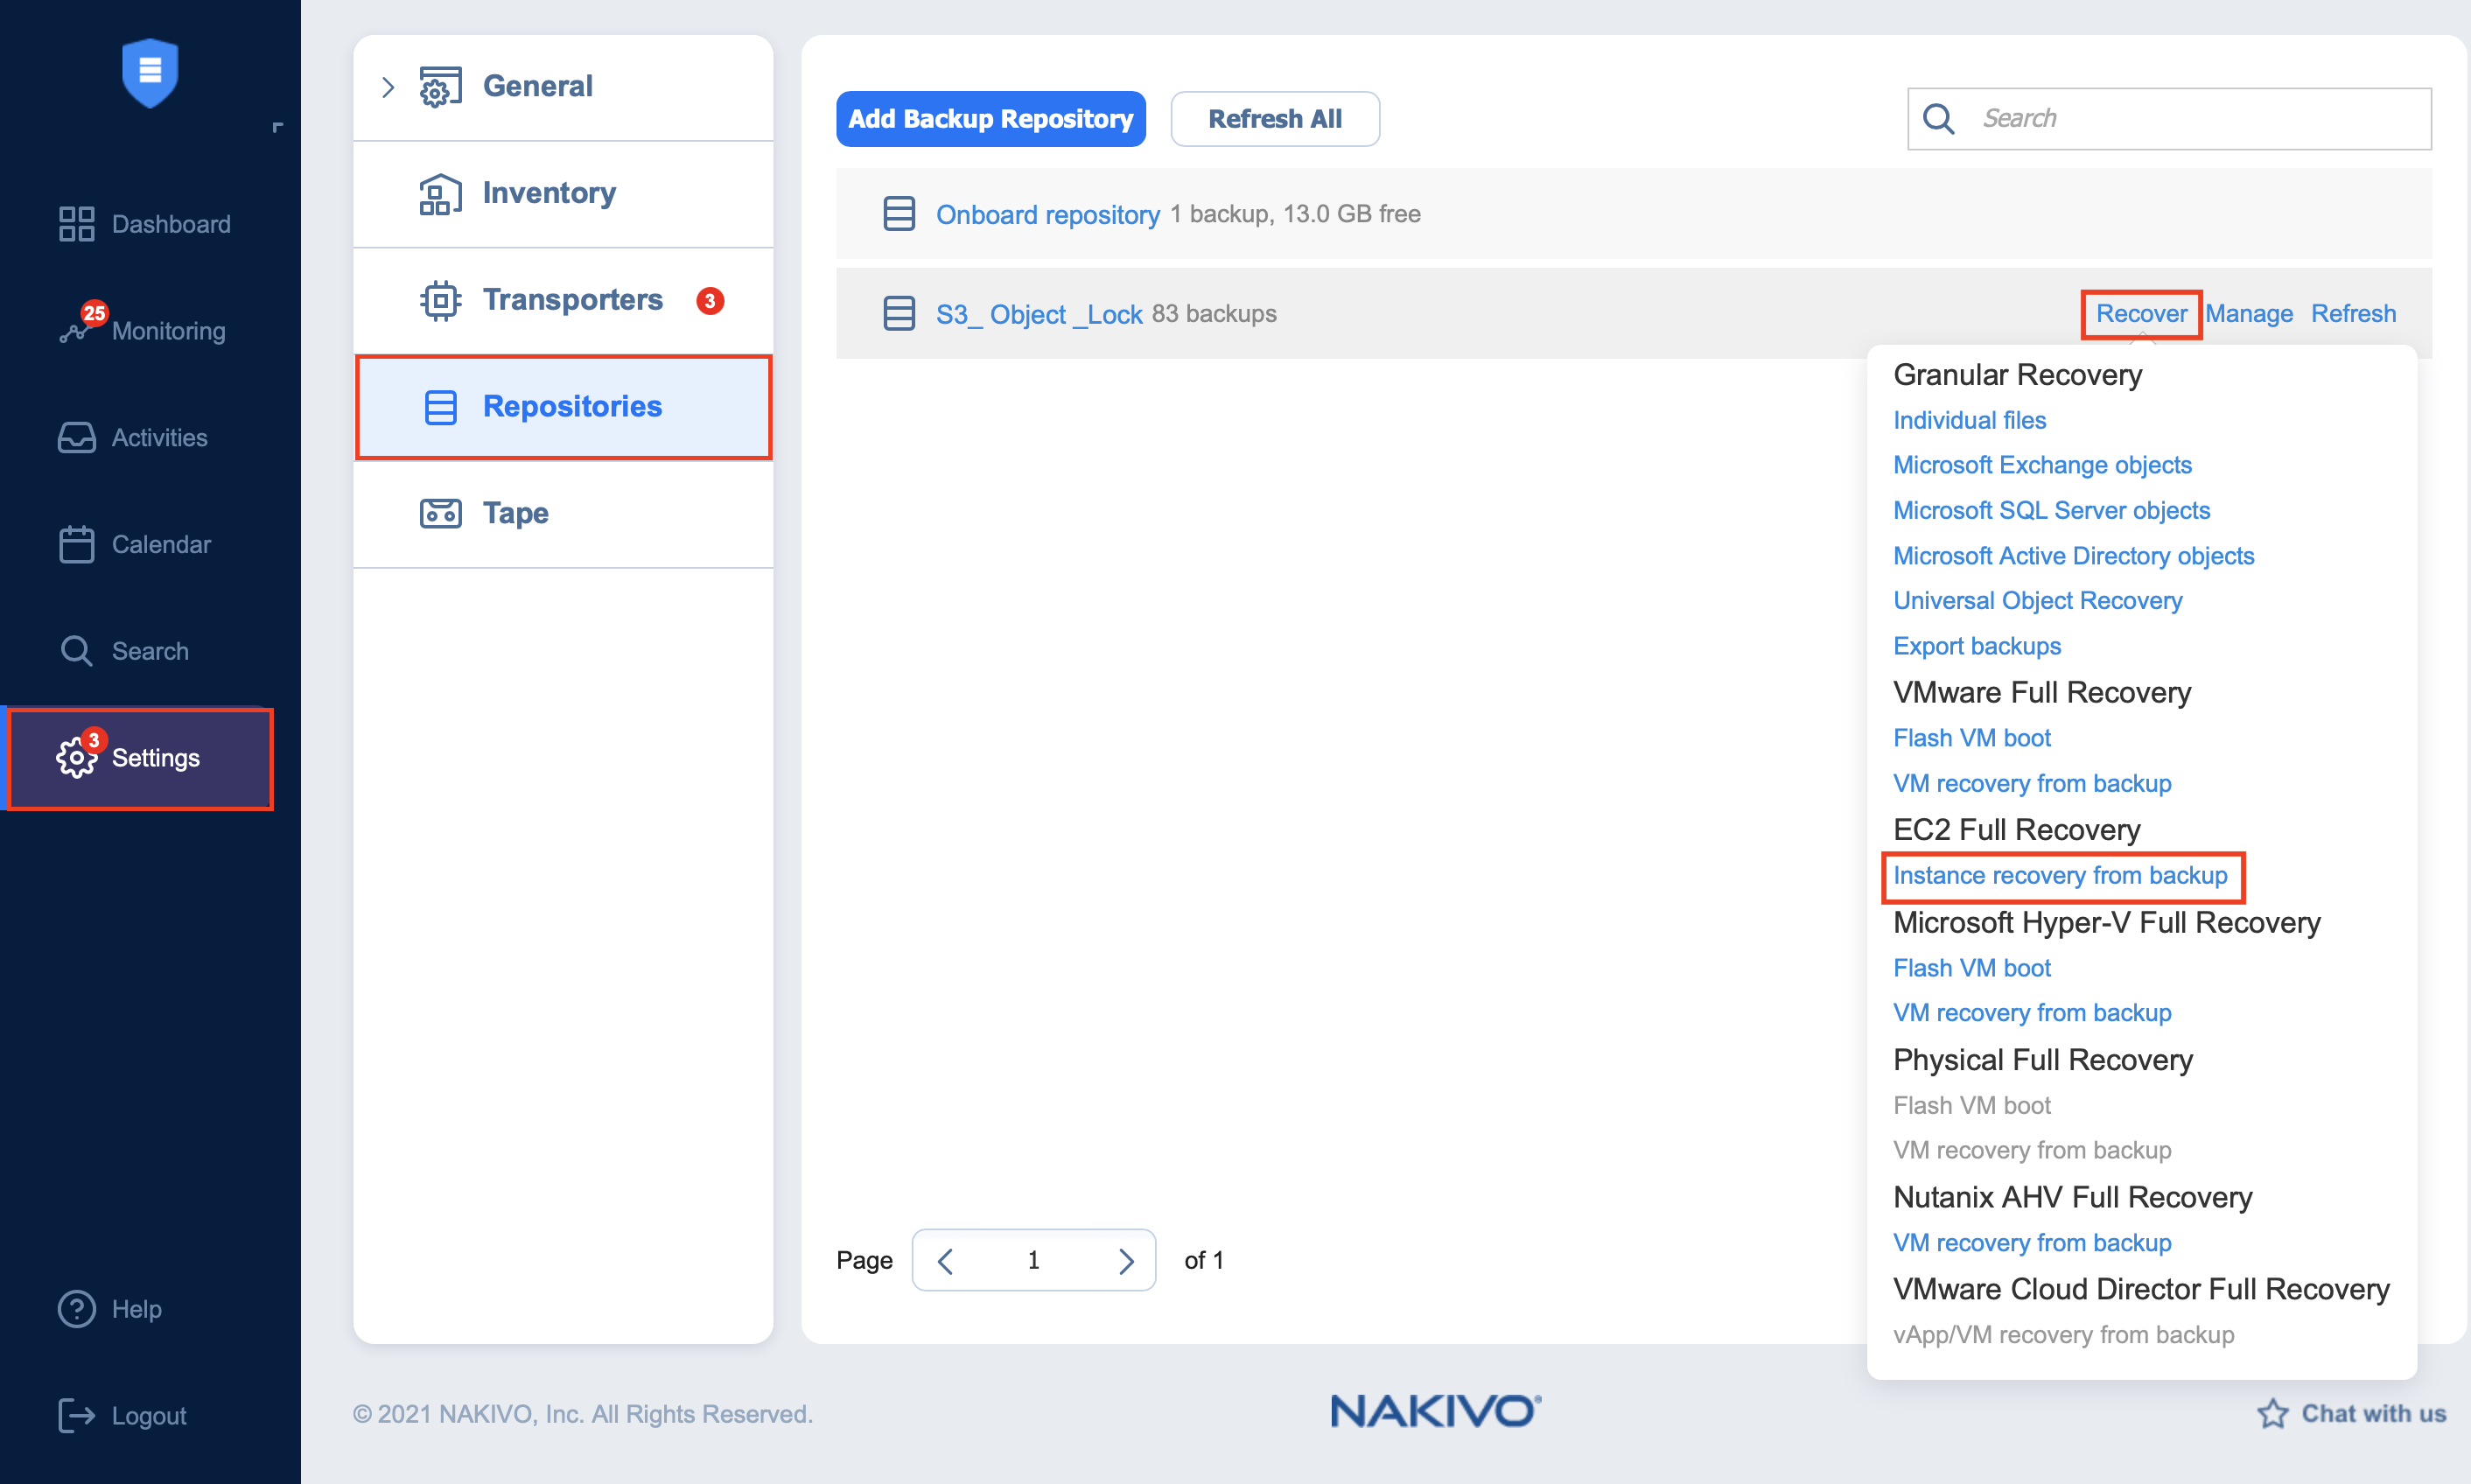
Task: Open the Onboard repository link
Action: click(1047, 214)
